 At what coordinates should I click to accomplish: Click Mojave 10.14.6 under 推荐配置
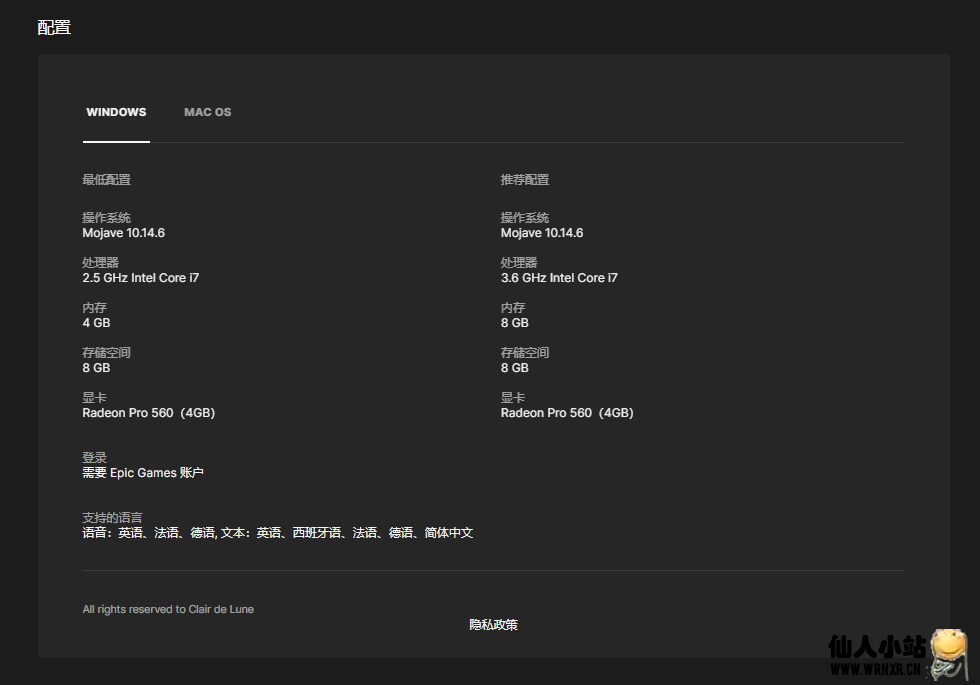click(542, 233)
